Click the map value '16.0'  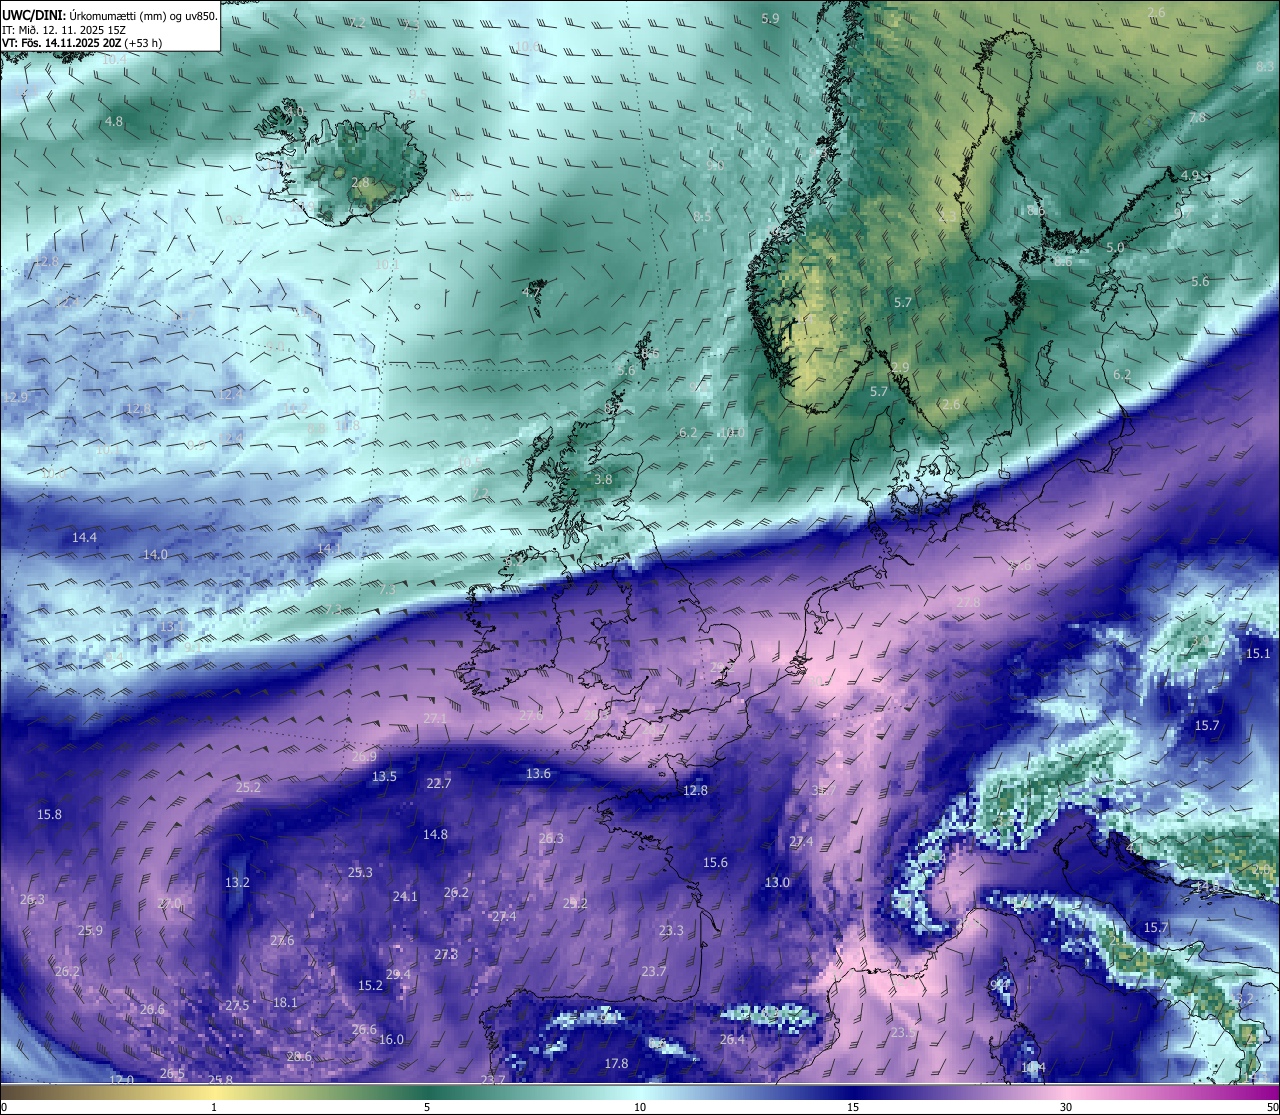pyautogui.click(x=391, y=1039)
